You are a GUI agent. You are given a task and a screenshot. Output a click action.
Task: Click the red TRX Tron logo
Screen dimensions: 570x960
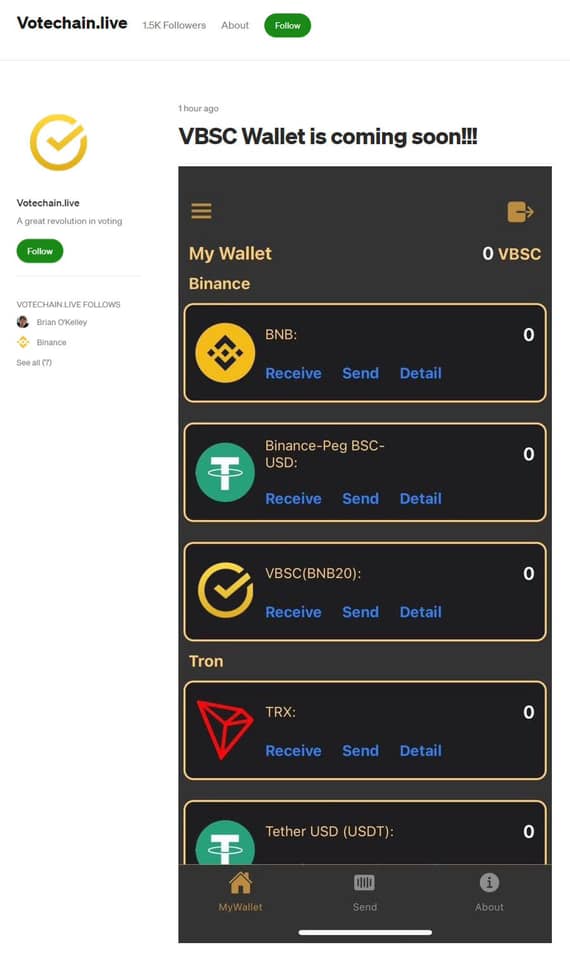pyautogui.click(x=225, y=729)
